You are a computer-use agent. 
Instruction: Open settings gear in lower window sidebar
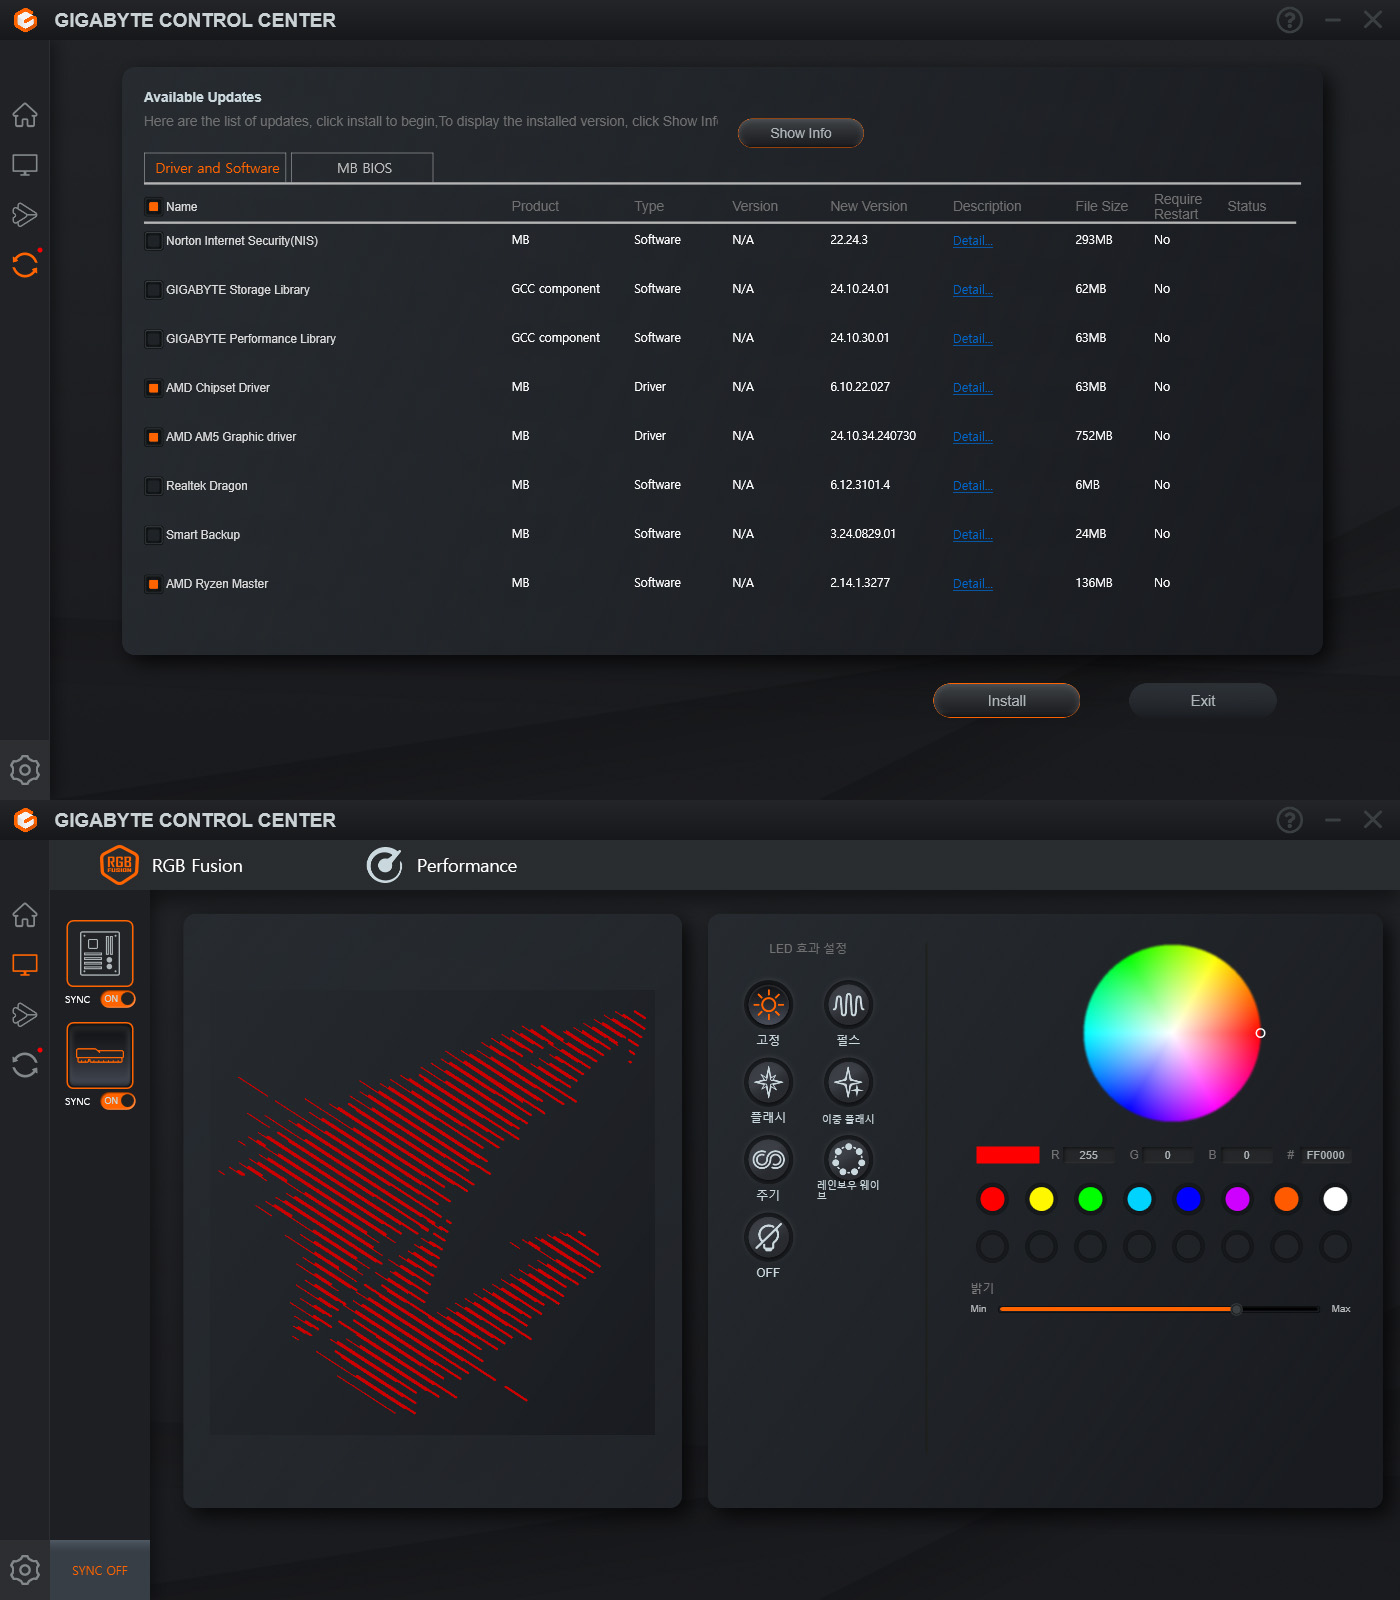point(25,1570)
